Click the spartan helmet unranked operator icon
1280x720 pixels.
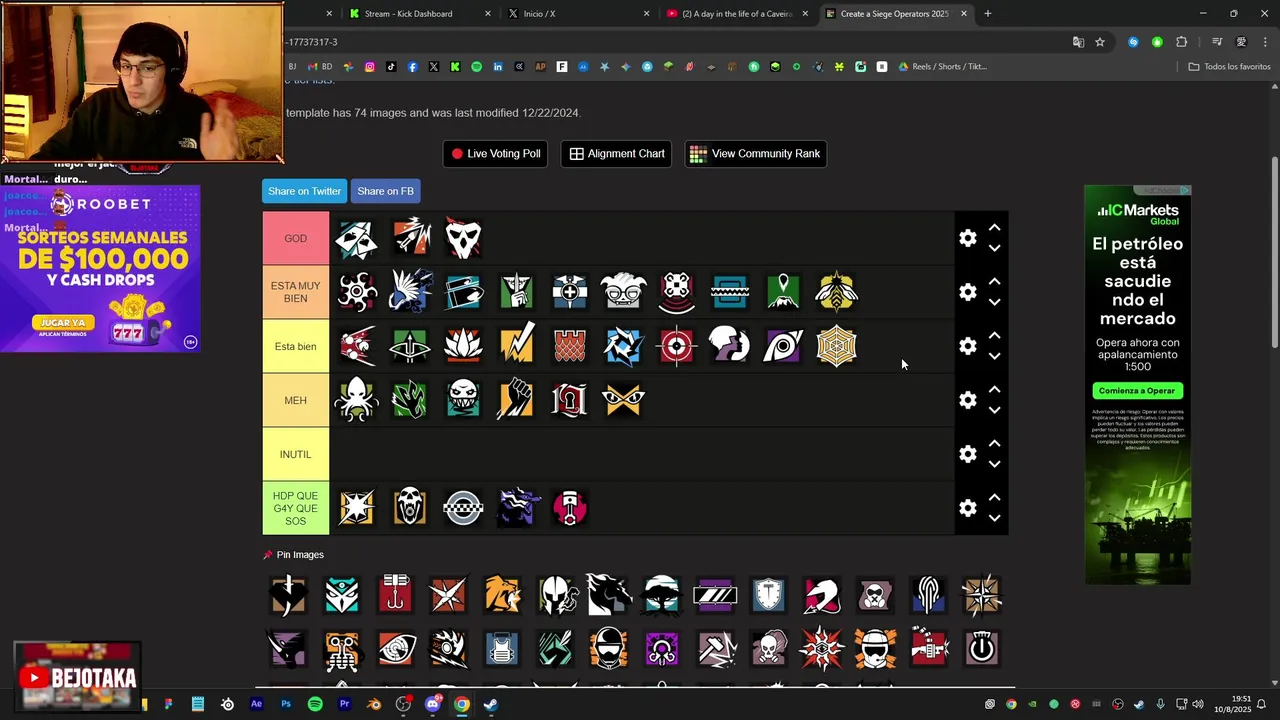click(x=555, y=594)
